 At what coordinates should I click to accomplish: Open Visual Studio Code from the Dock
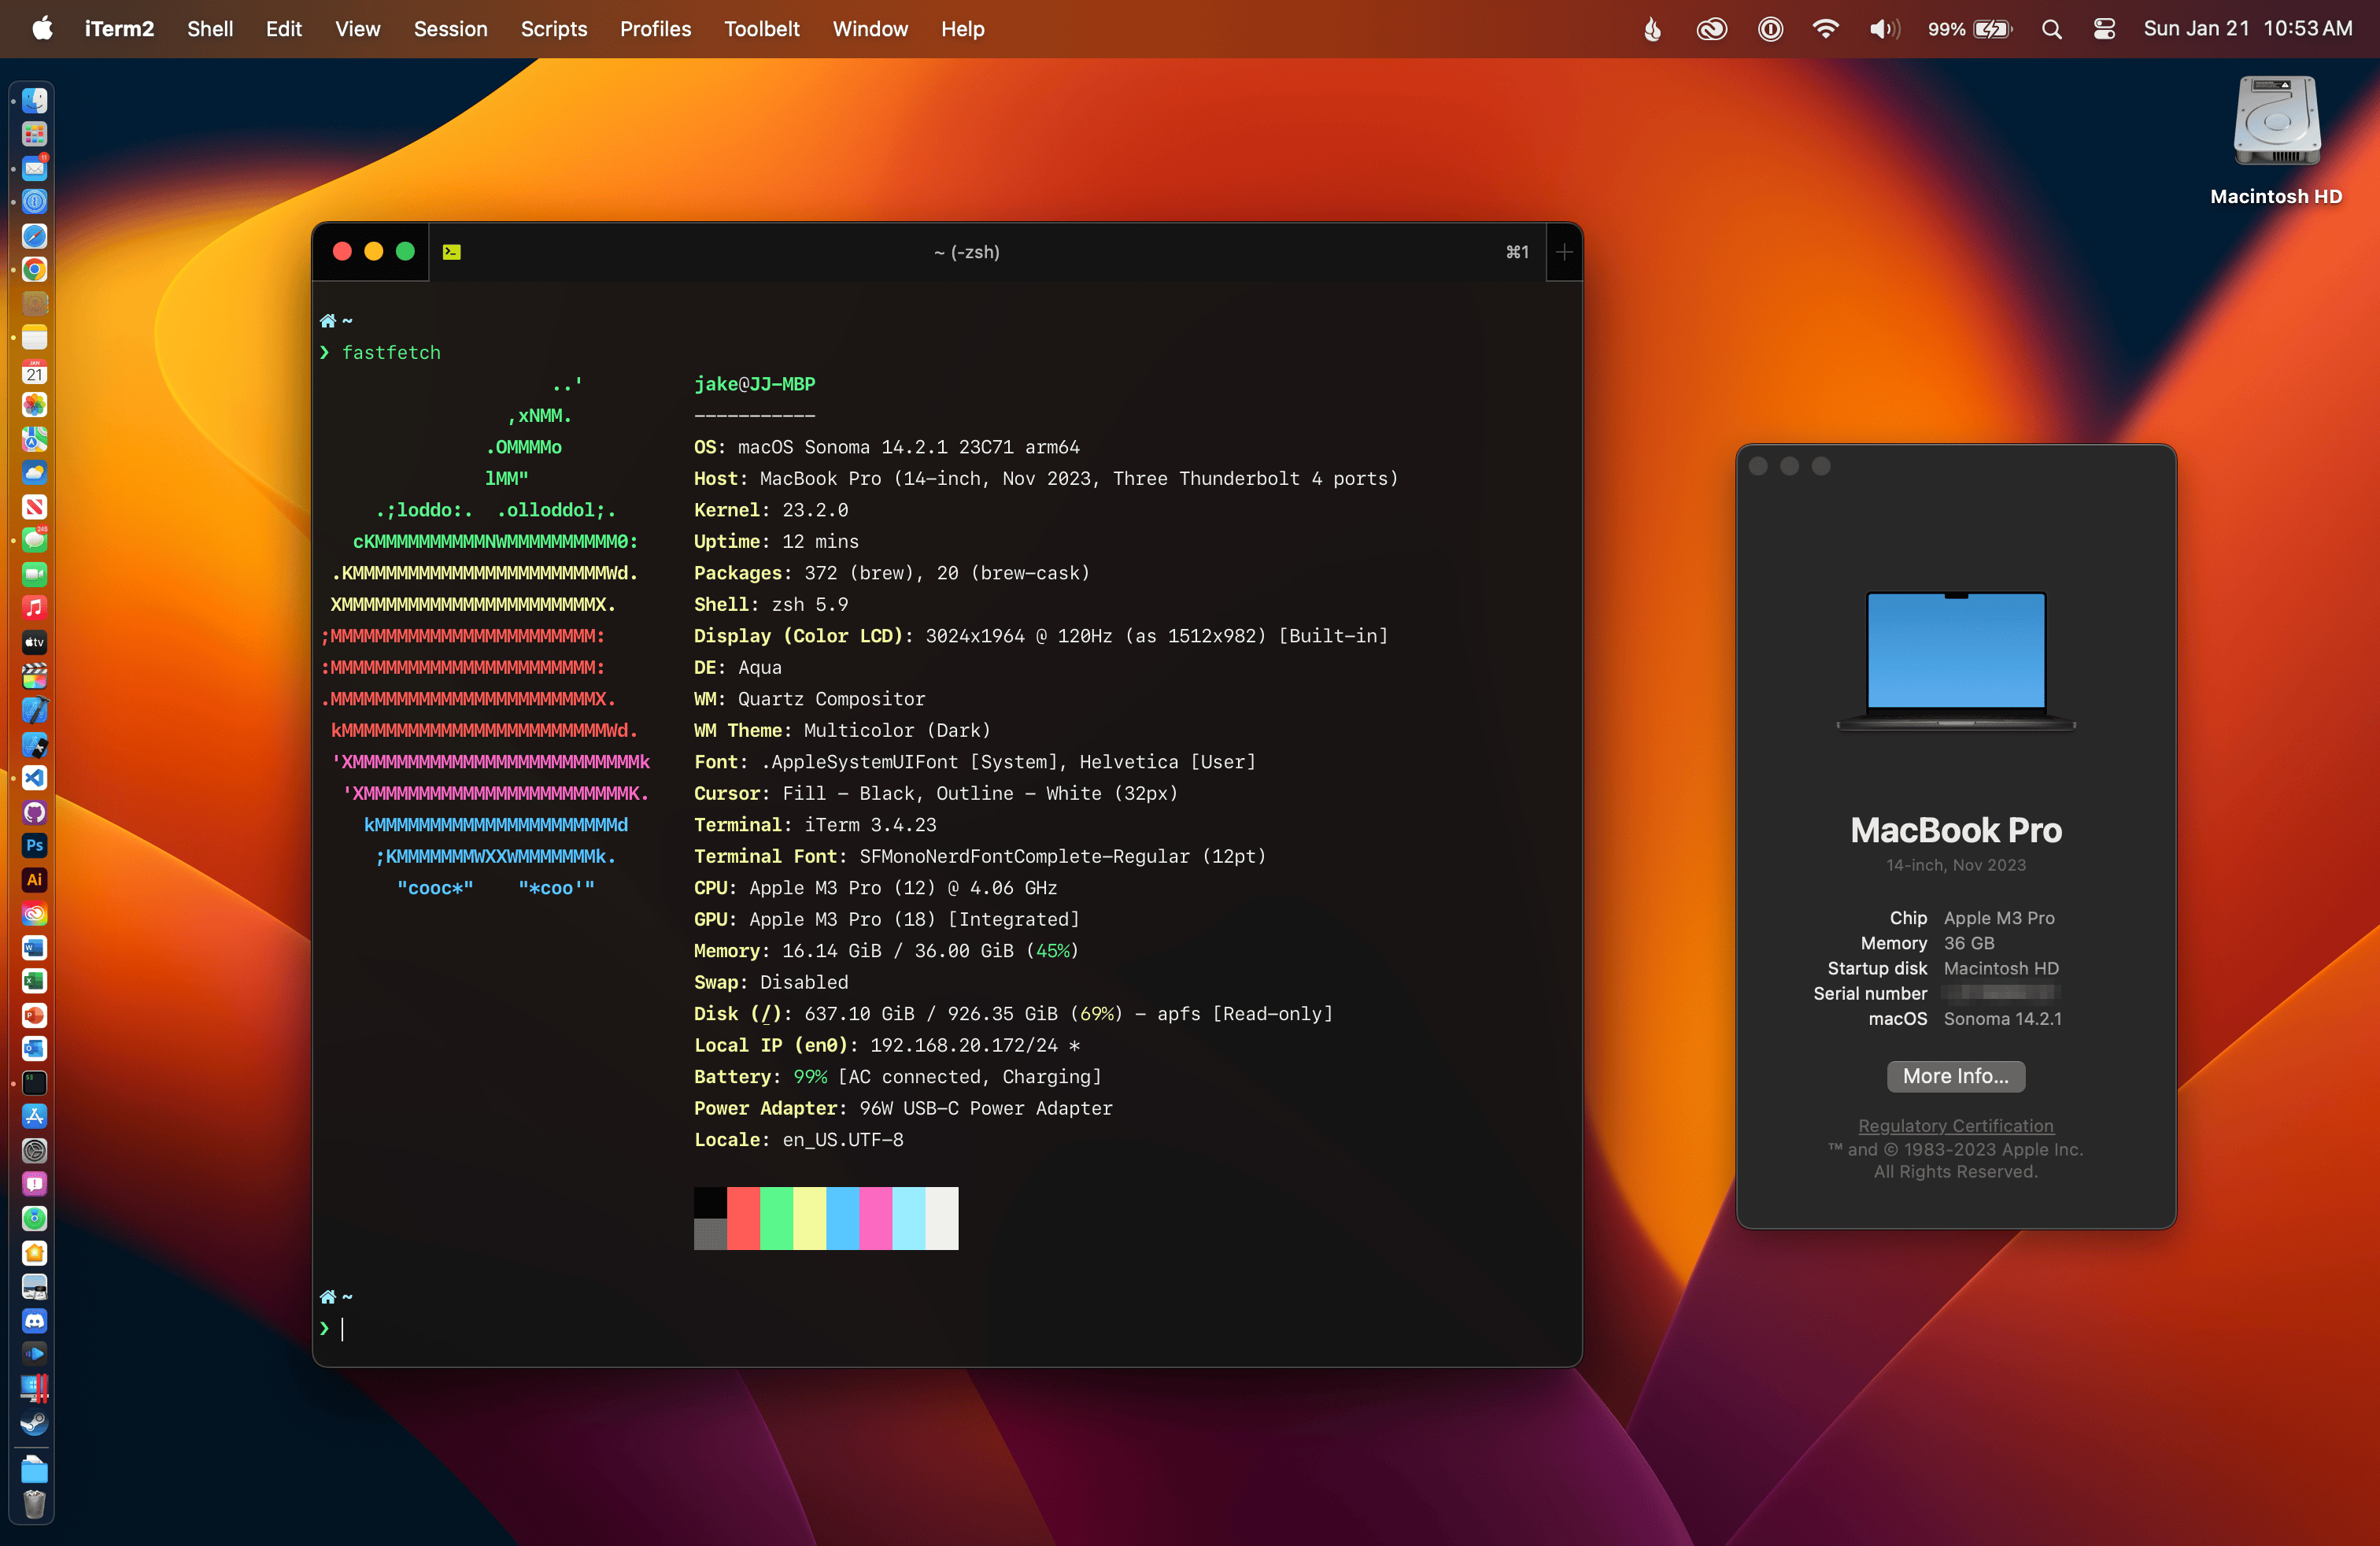[x=34, y=779]
